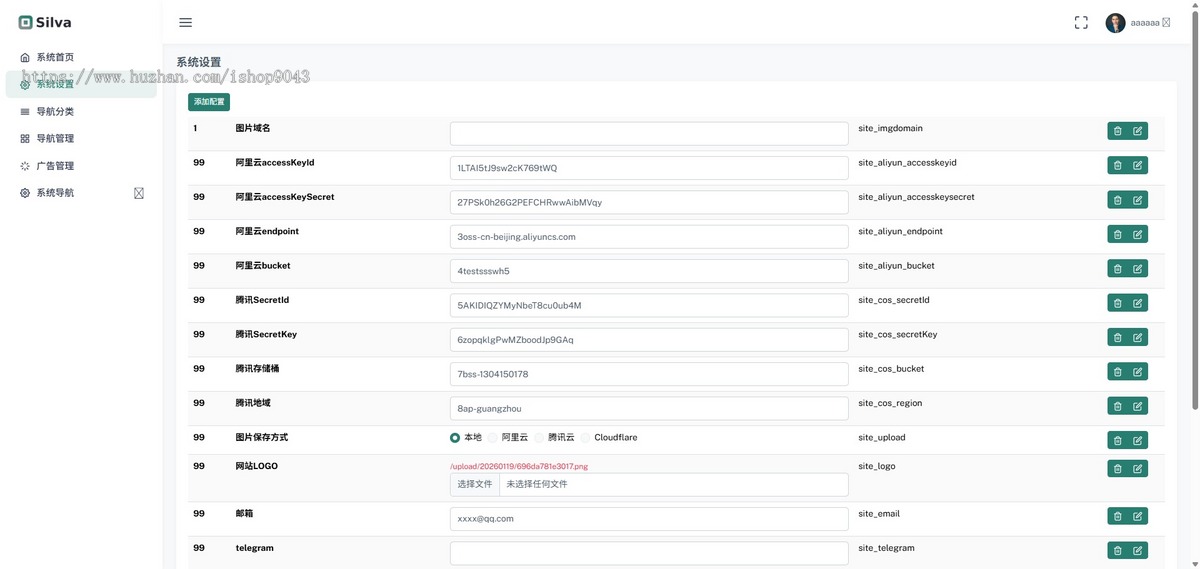Edit the site_cos_secretId row
Viewport: 1200px width, 569px height.
[1138, 303]
